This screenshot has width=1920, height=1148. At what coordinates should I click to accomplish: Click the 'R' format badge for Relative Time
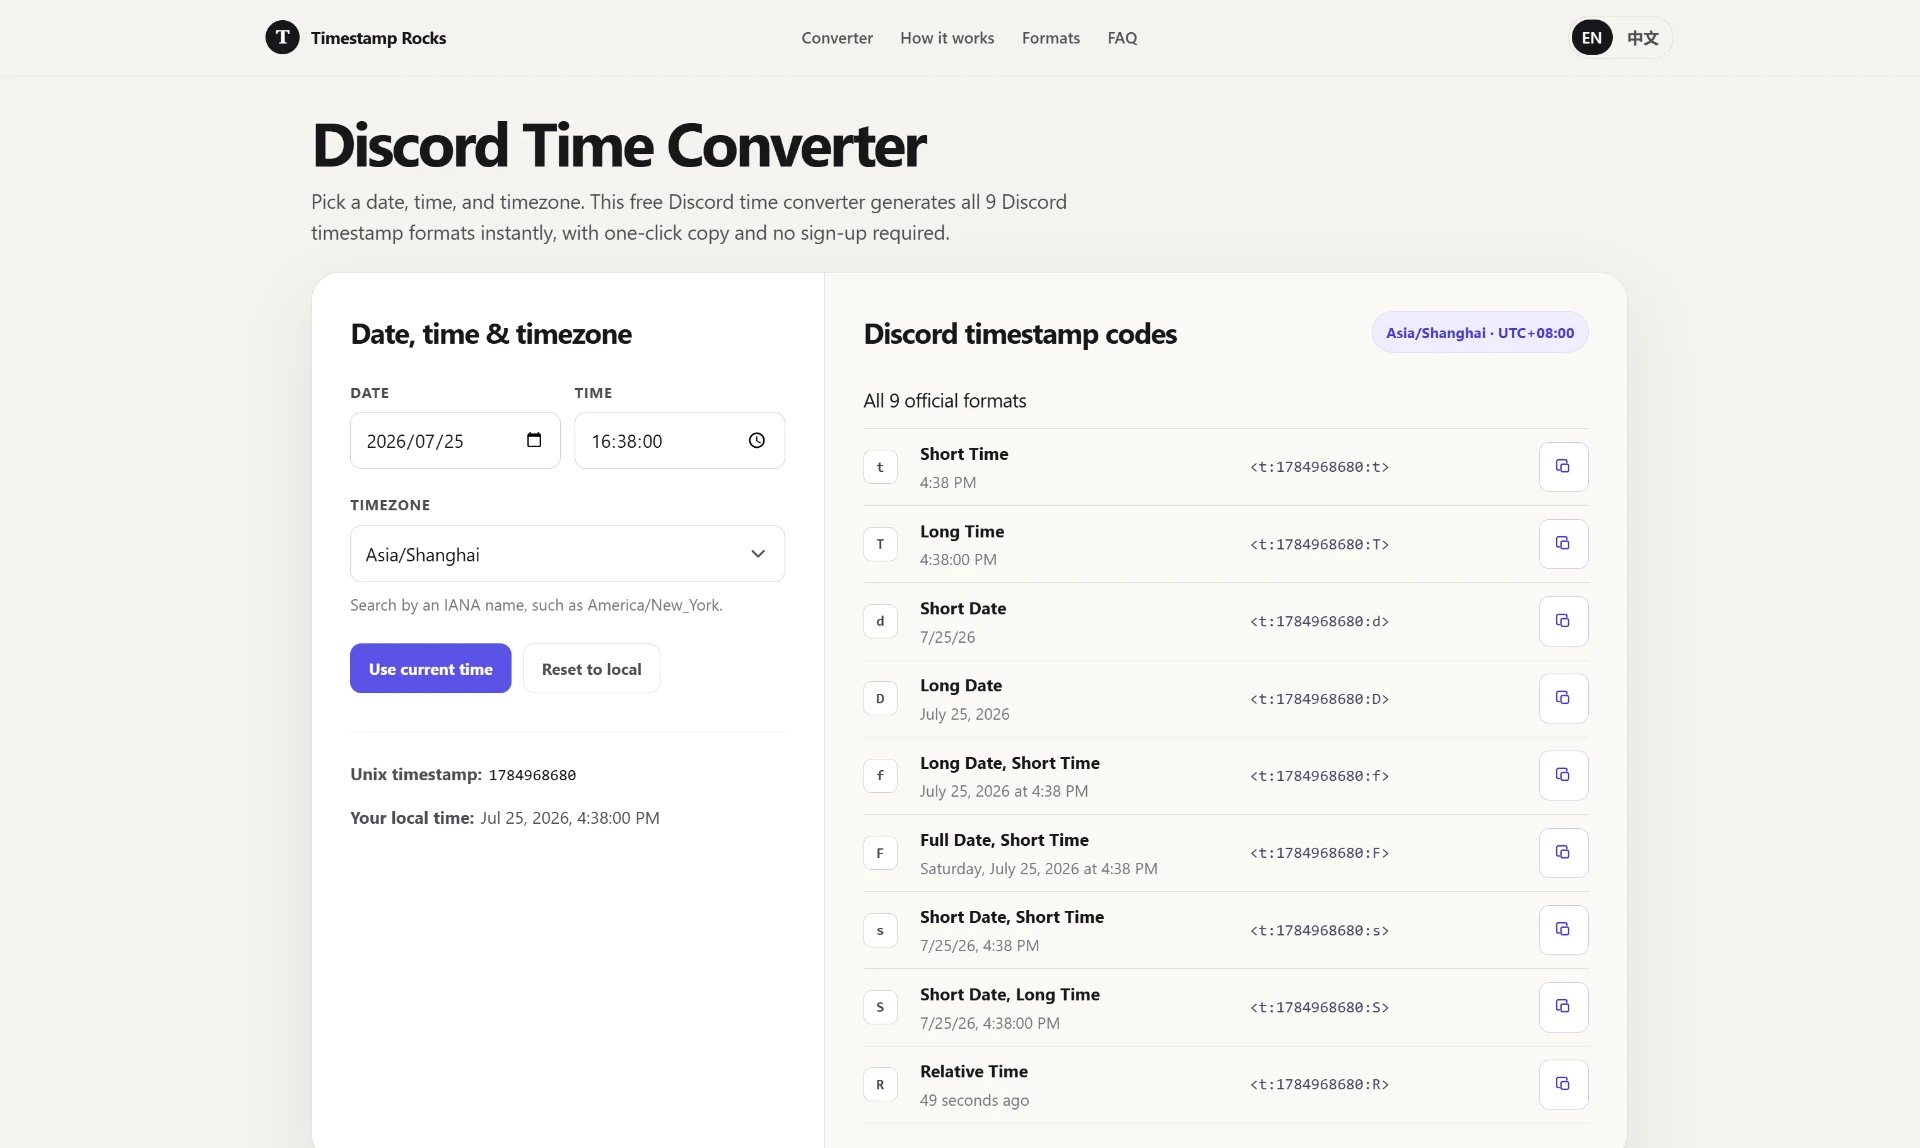coord(880,1084)
